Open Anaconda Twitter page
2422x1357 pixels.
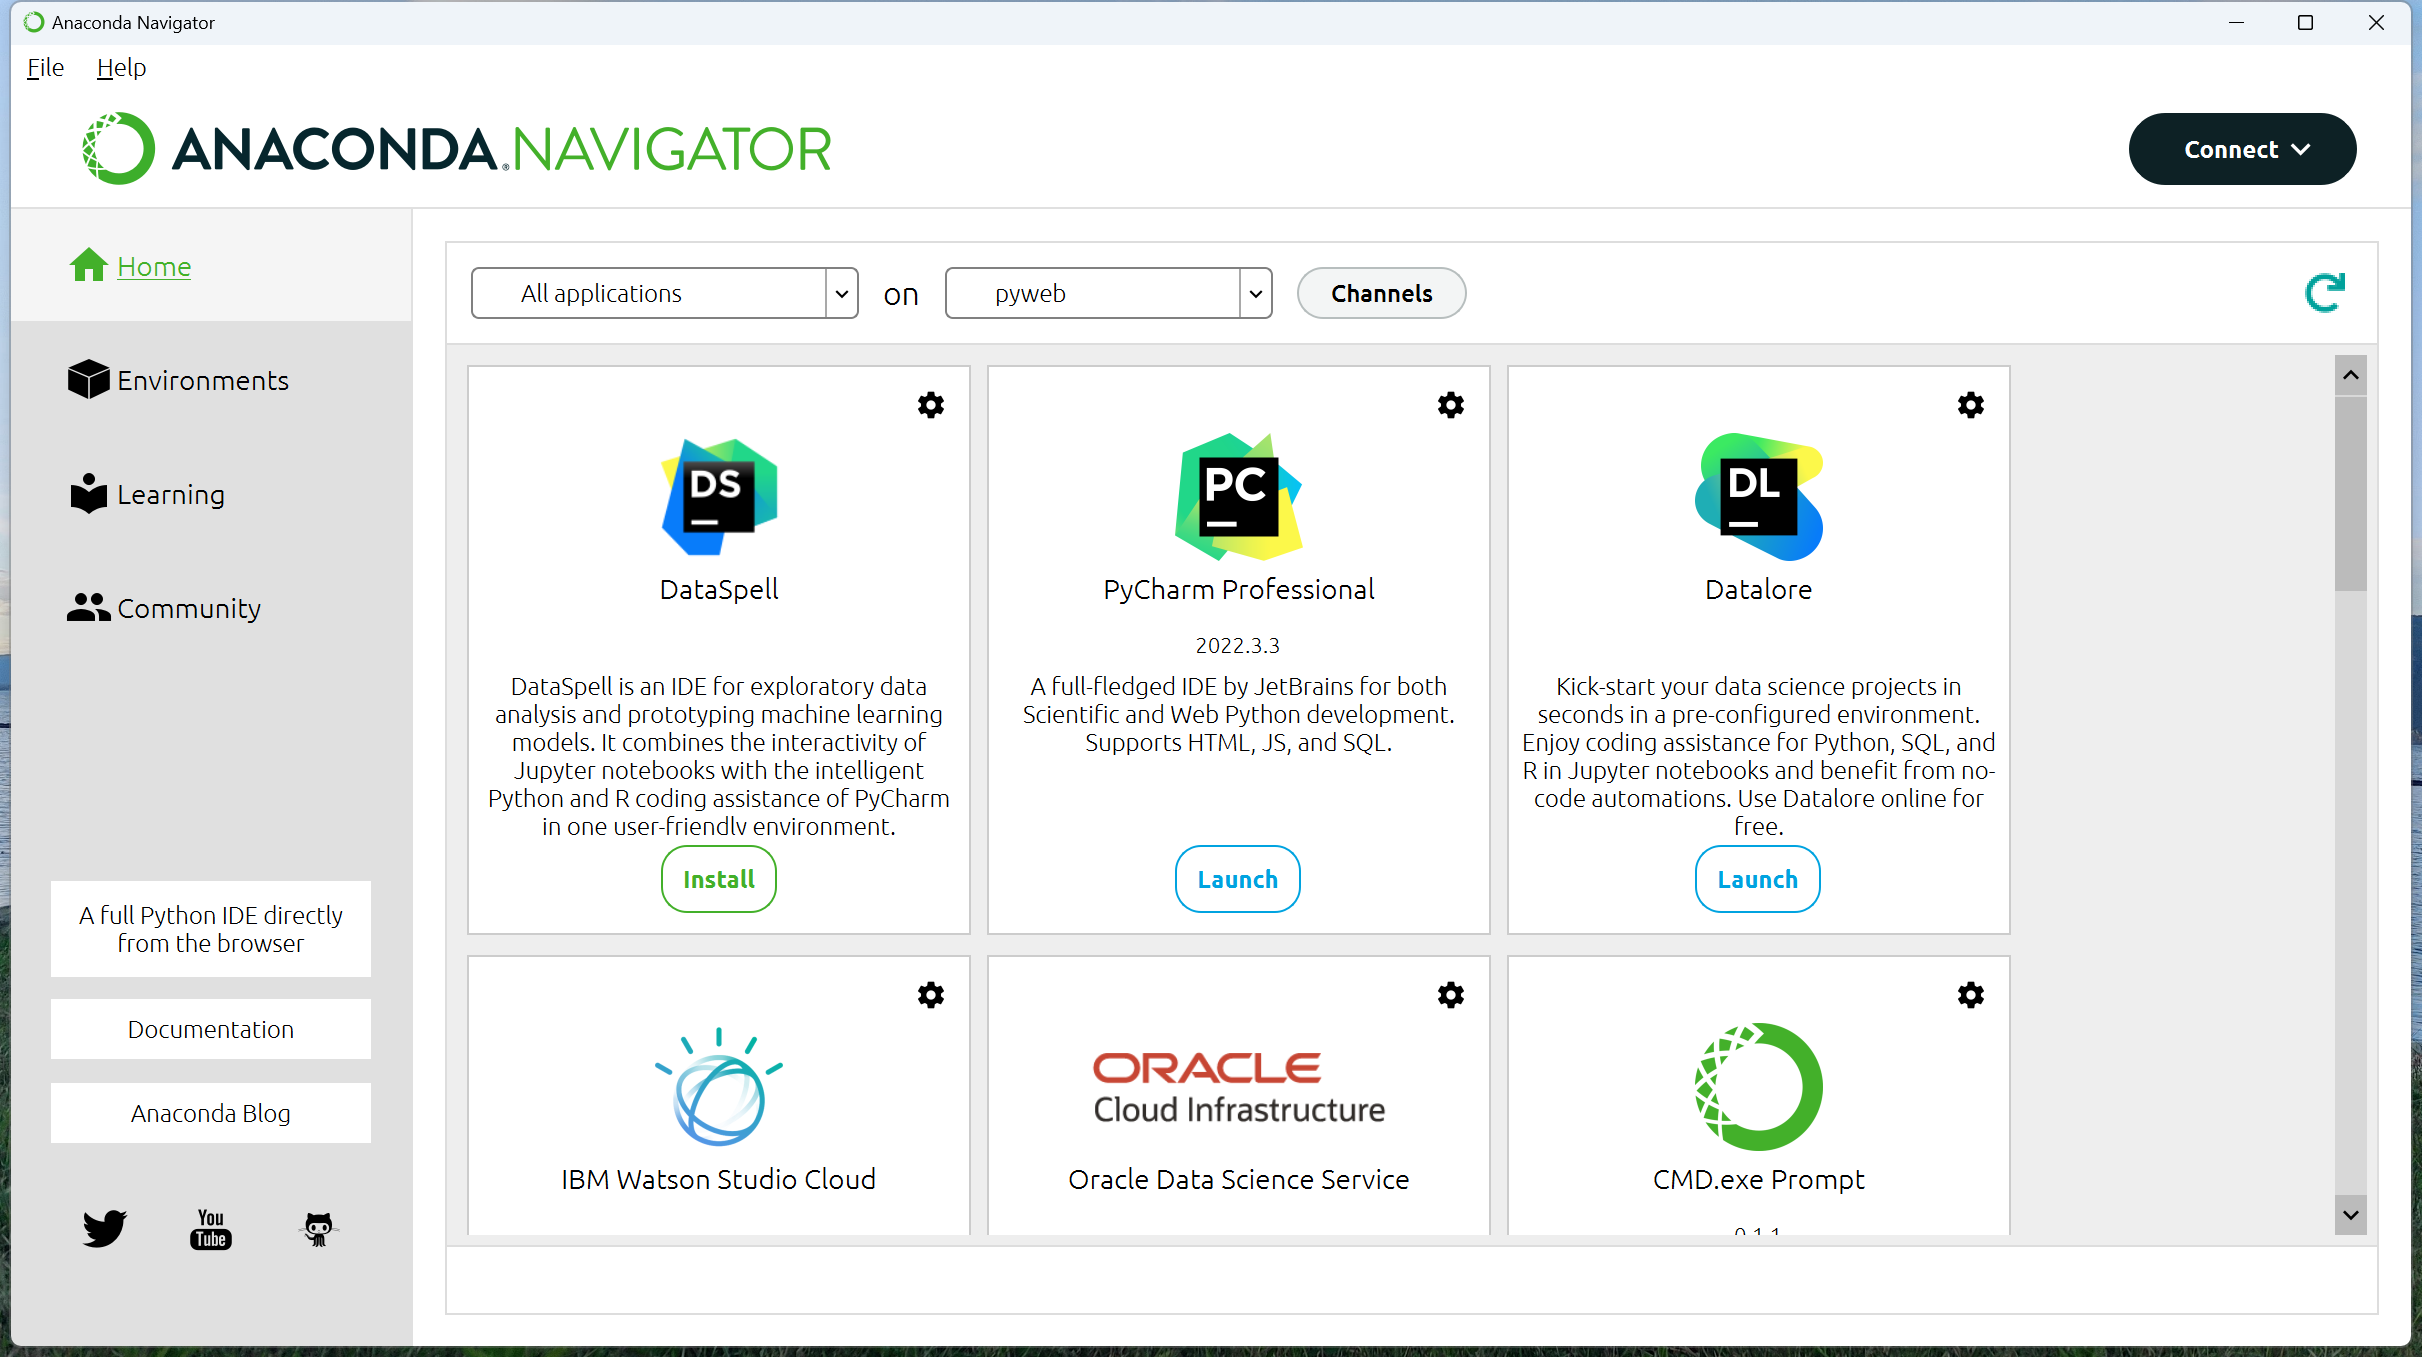click(x=105, y=1228)
